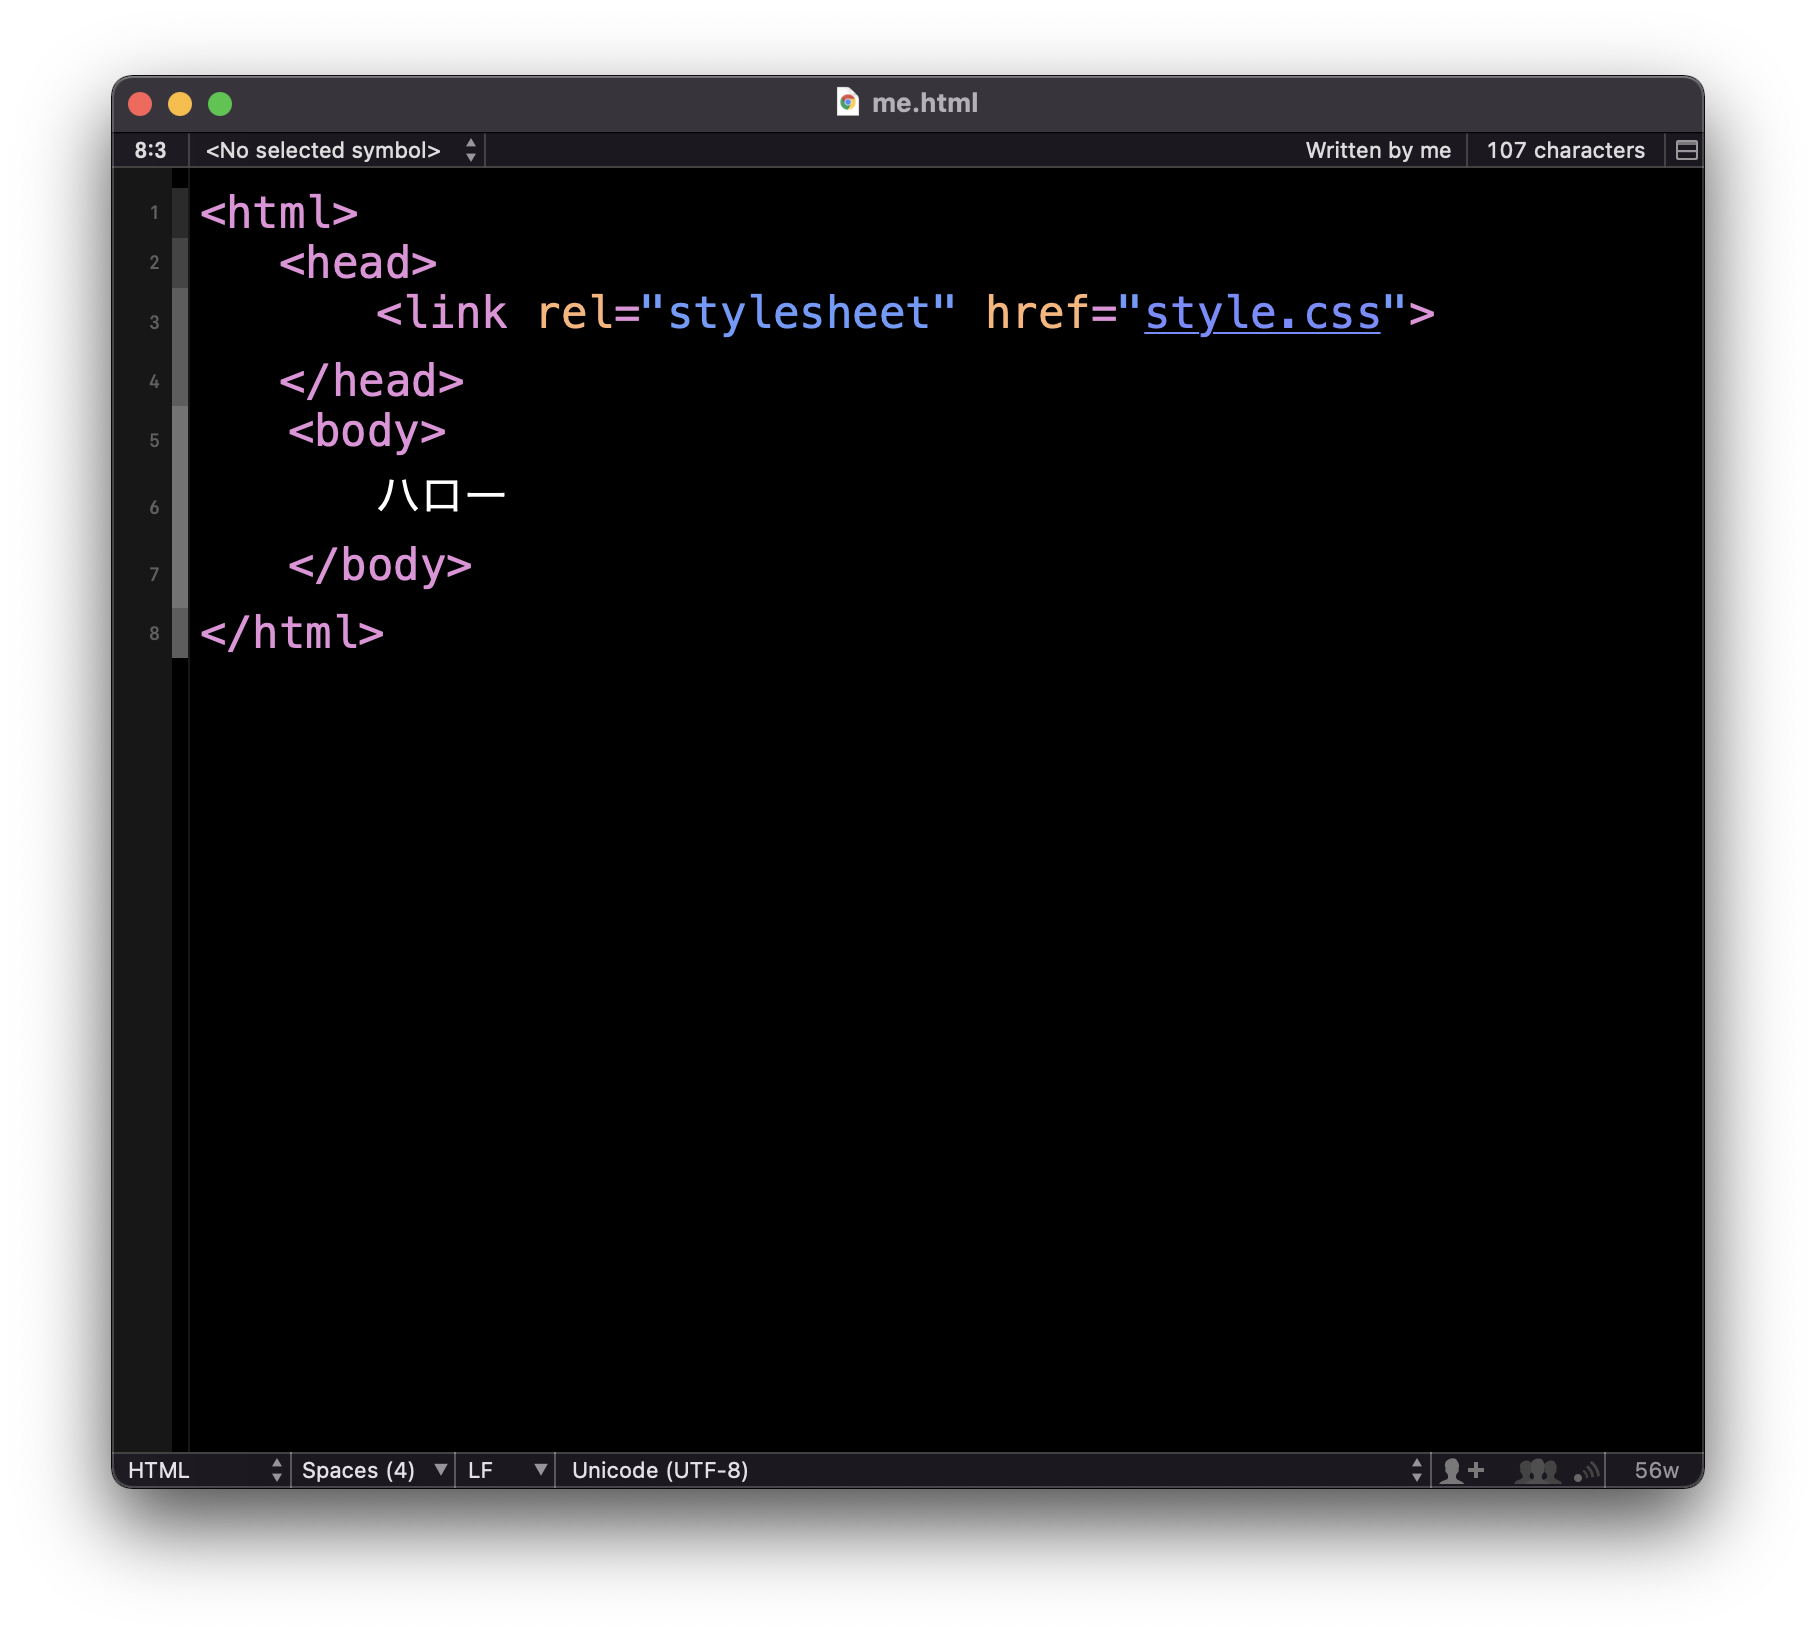Open the LF line ending dropdown
Screen dimensions: 1816x1636
point(506,1470)
